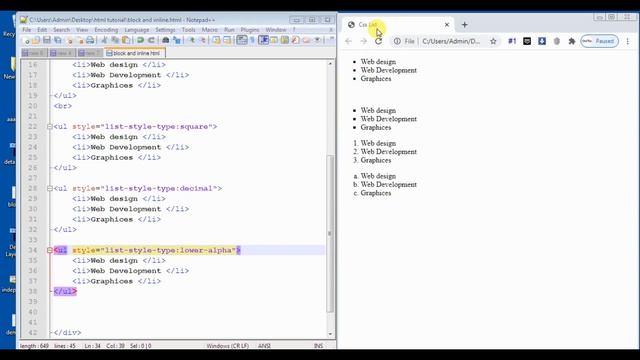The width and height of the screenshot is (640, 360).
Task: Open the Run menu
Action: pos(229,30)
